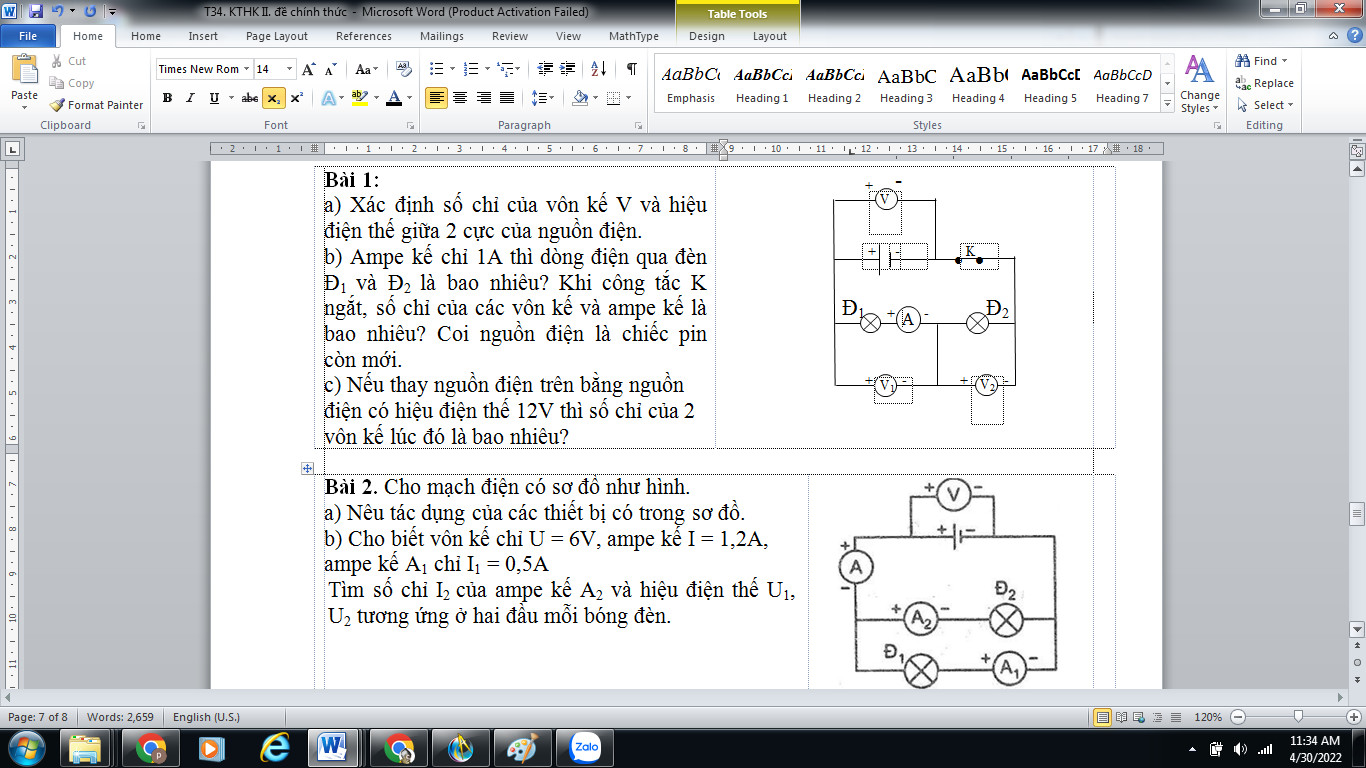
Task: Click the yellow text highlight color
Action: 359,98
